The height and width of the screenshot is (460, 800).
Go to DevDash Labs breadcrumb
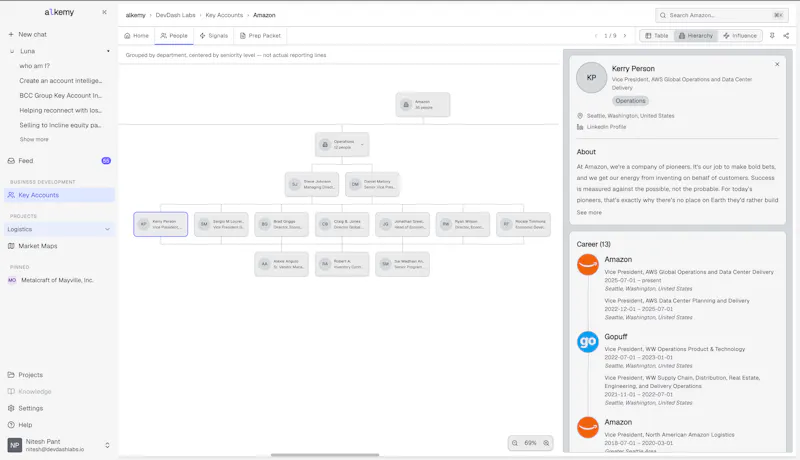pyautogui.click(x=176, y=15)
